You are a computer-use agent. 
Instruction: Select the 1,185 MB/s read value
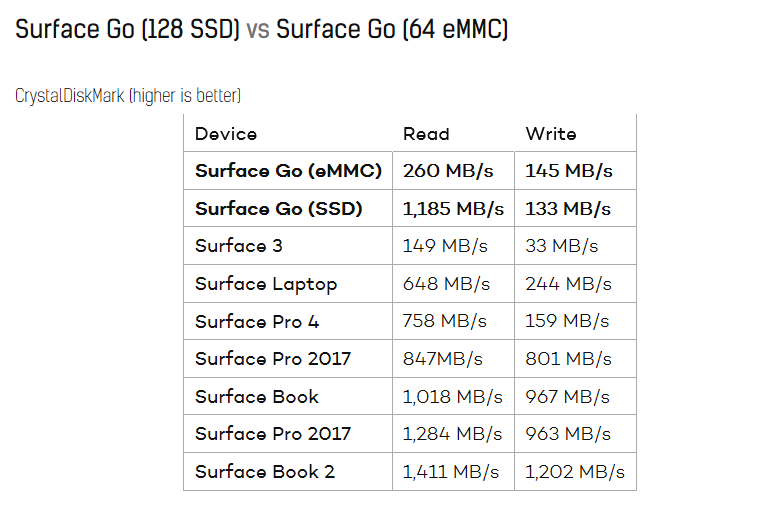(x=452, y=209)
